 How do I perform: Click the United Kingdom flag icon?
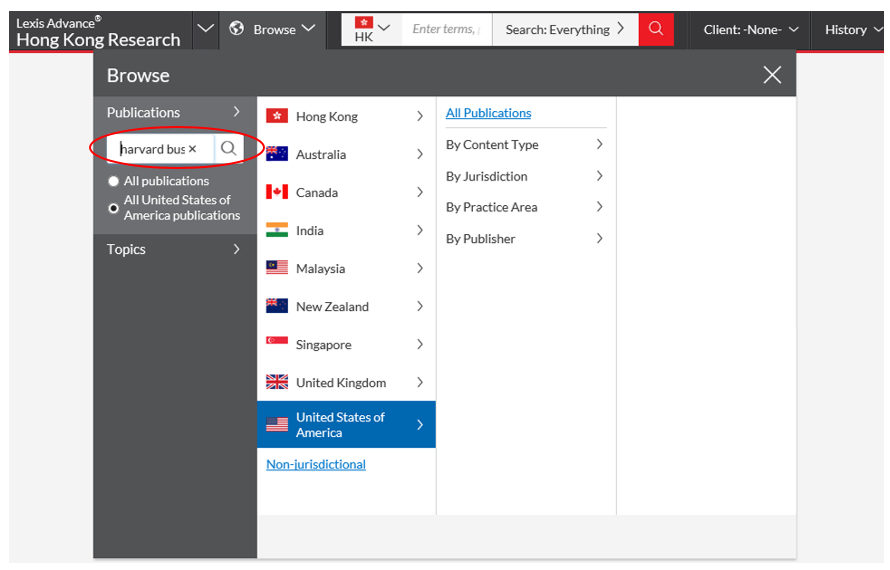277,382
